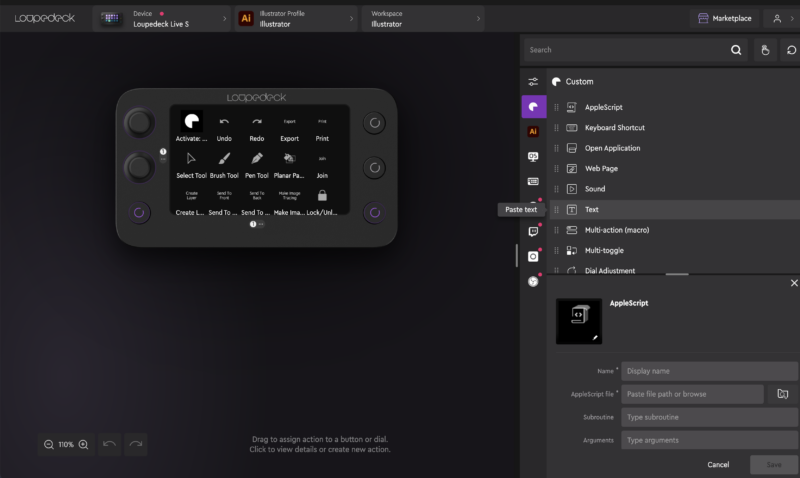800x478 pixels.
Task: Click the Send To Back touch button
Action: [257, 201]
